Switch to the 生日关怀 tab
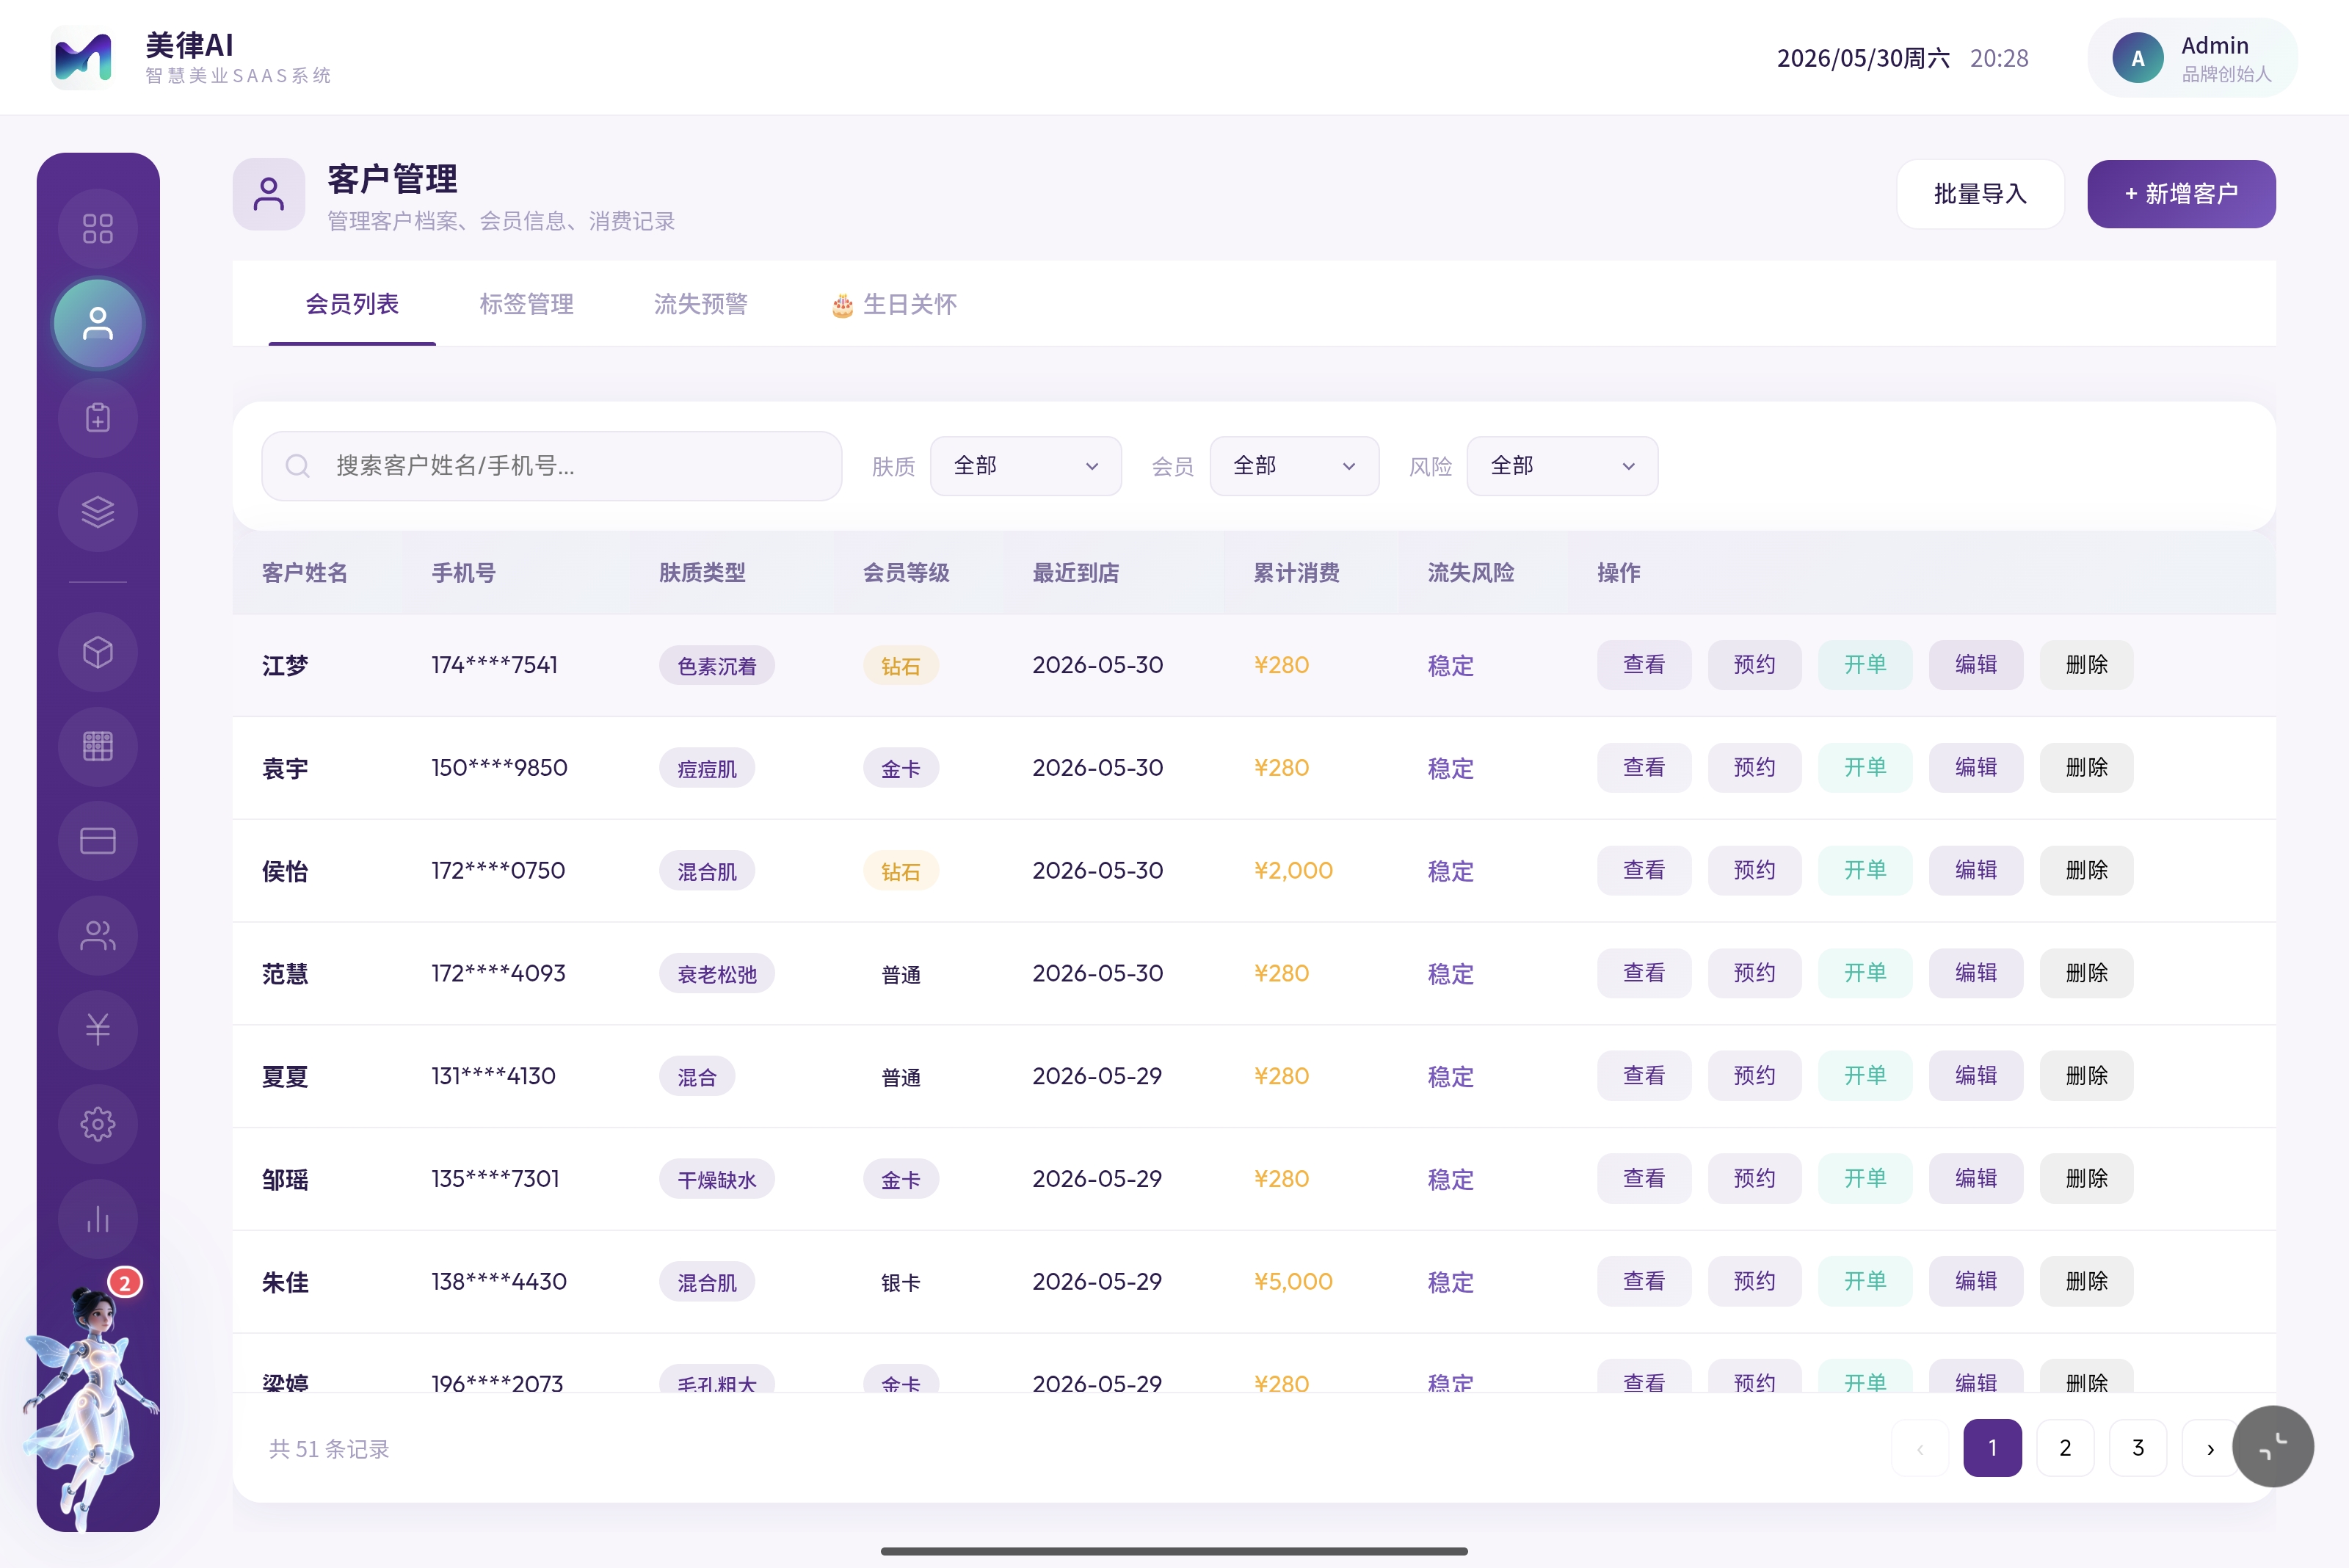 (x=894, y=304)
